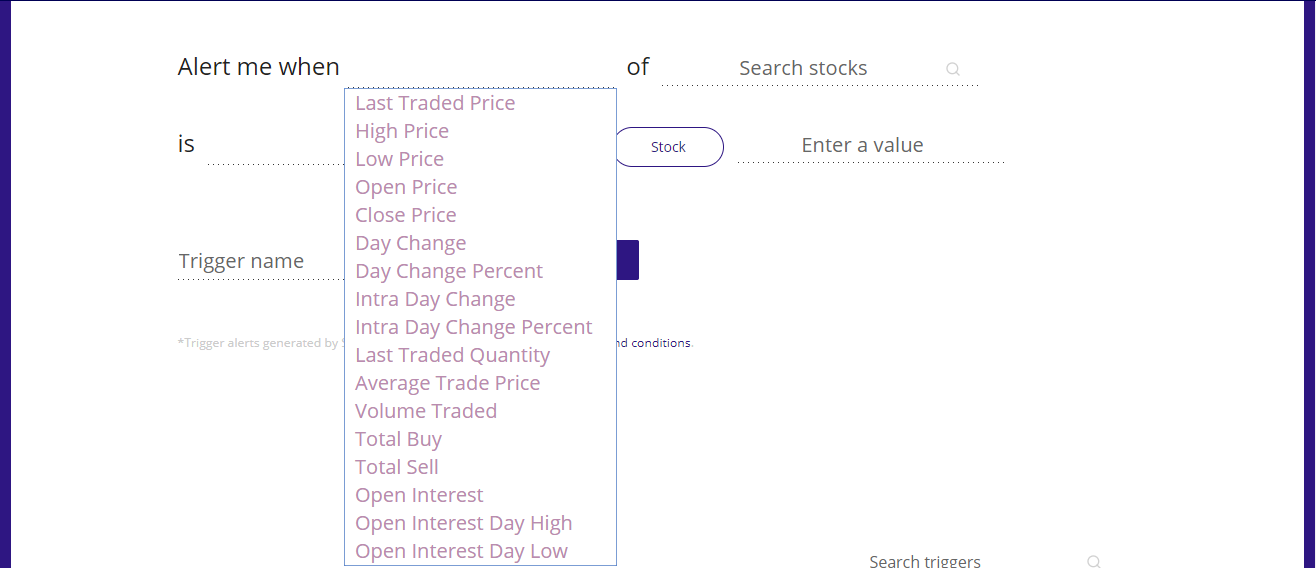
Task: Click the search triggers magnifier icon
Action: (x=1094, y=561)
